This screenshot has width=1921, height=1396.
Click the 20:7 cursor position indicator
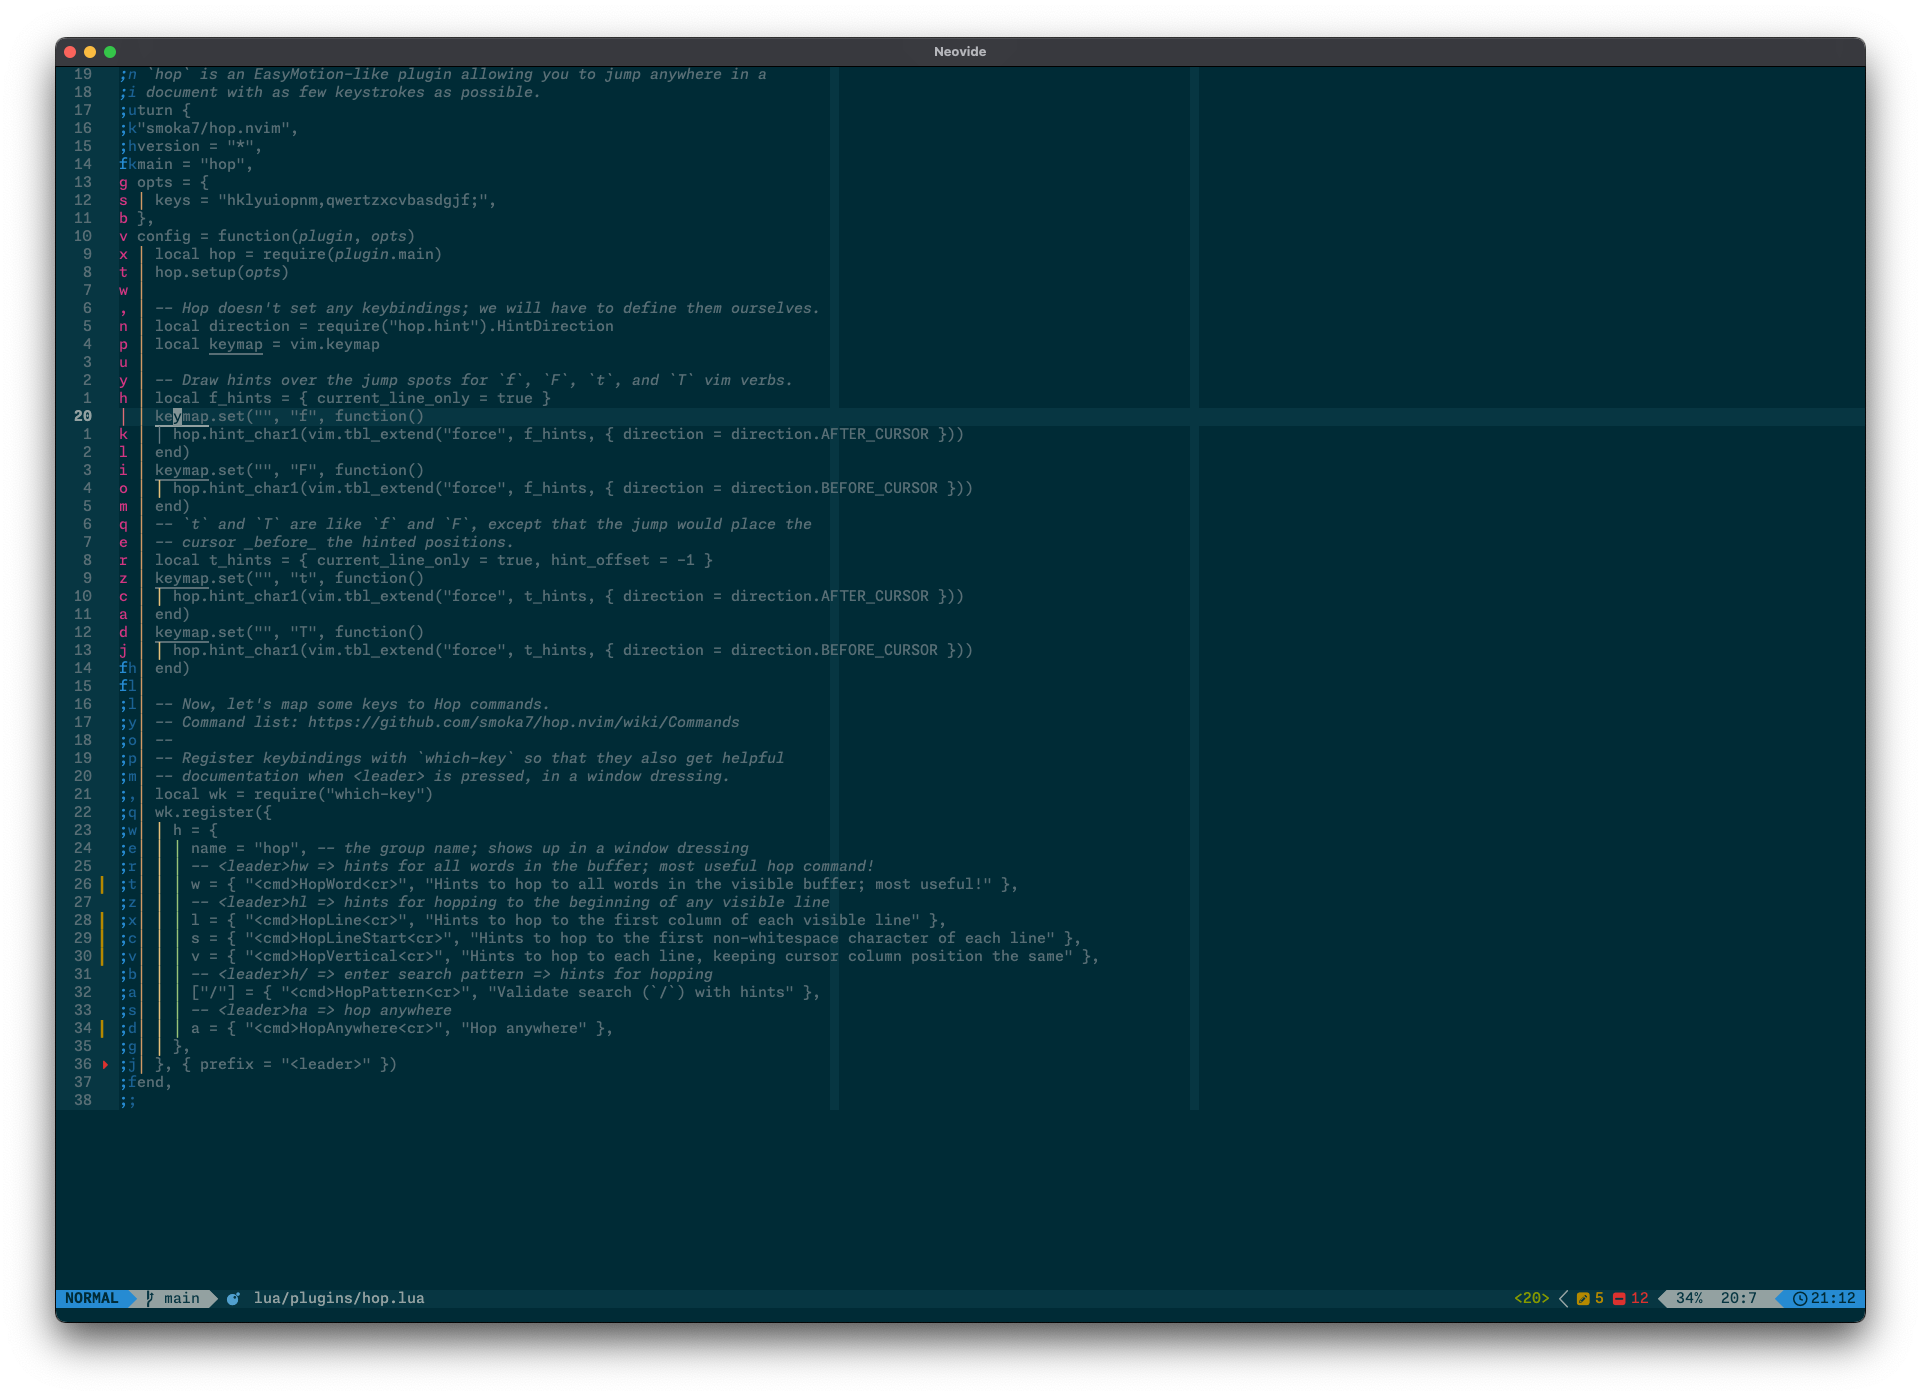(1738, 1298)
